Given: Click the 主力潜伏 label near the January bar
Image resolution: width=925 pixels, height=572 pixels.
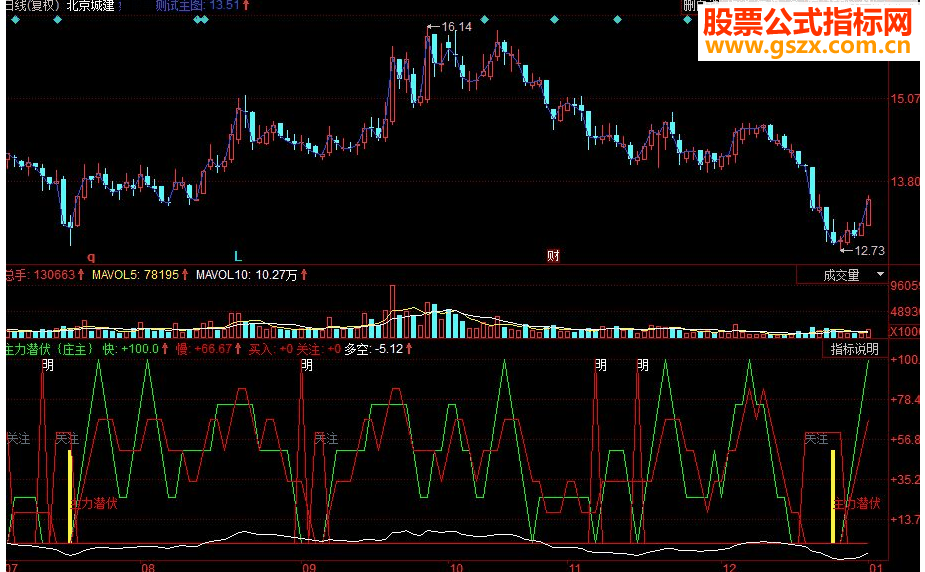Looking at the screenshot, I should (857, 503).
